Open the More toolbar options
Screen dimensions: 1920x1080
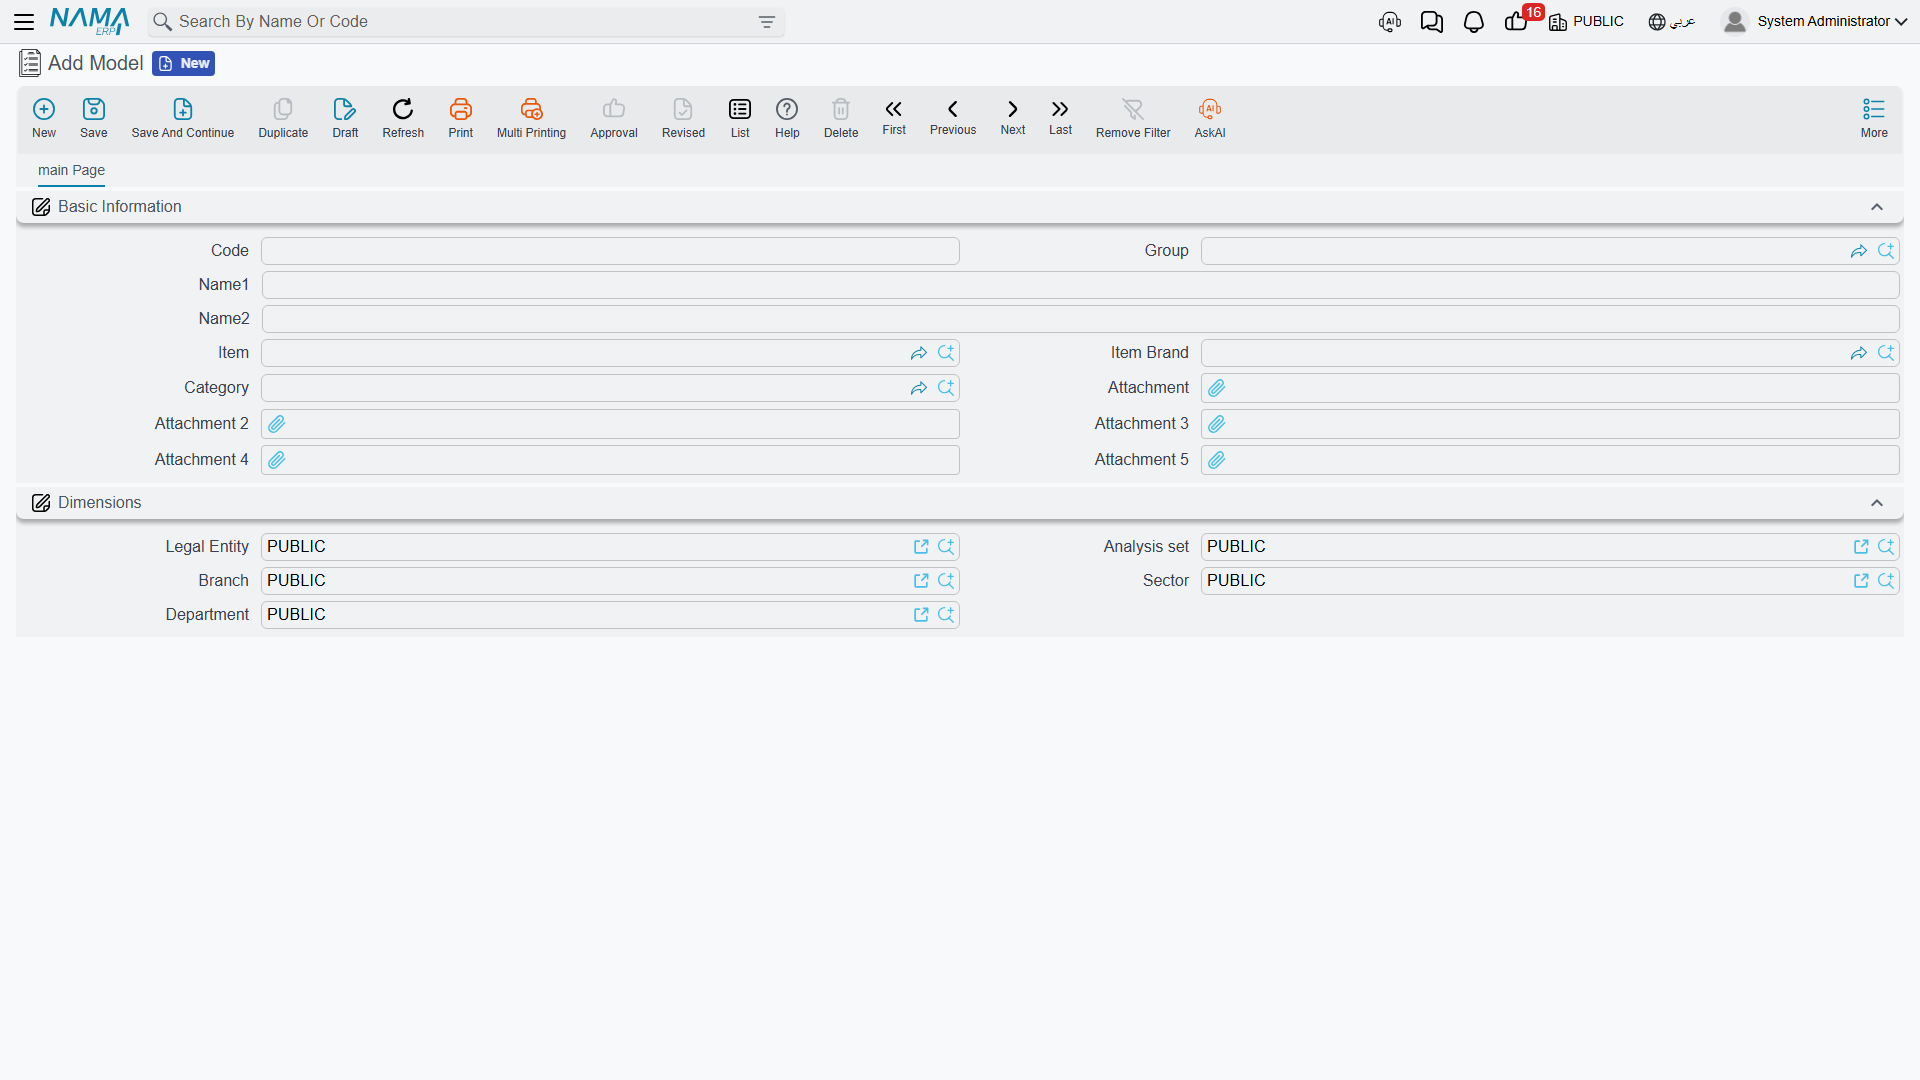tap(1874, 118)
